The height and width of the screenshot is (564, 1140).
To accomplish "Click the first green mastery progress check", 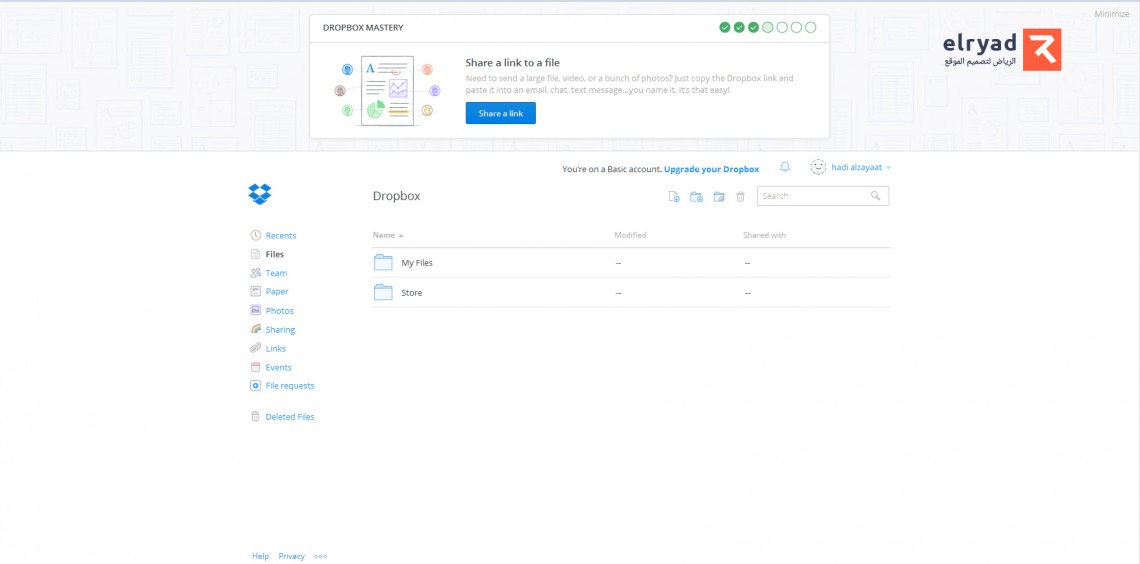I will coord(725,28).
